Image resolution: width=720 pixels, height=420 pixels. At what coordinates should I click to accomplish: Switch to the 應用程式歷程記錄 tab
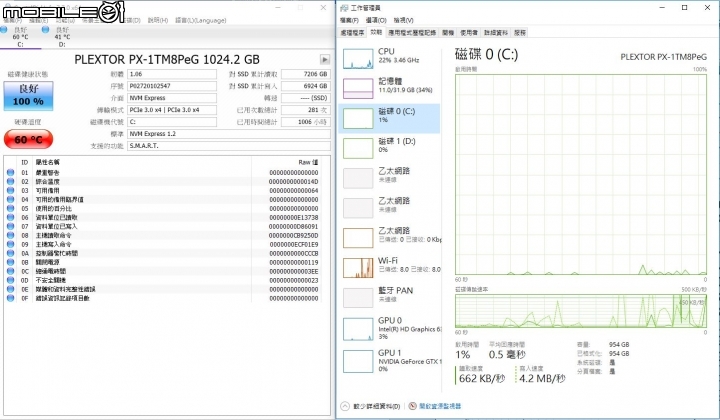tap(412, 33)
